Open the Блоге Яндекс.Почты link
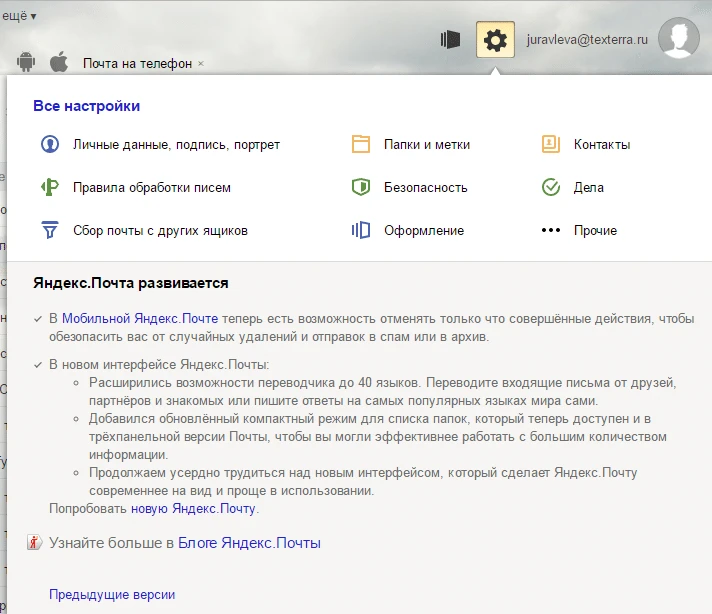 [249, 543]
